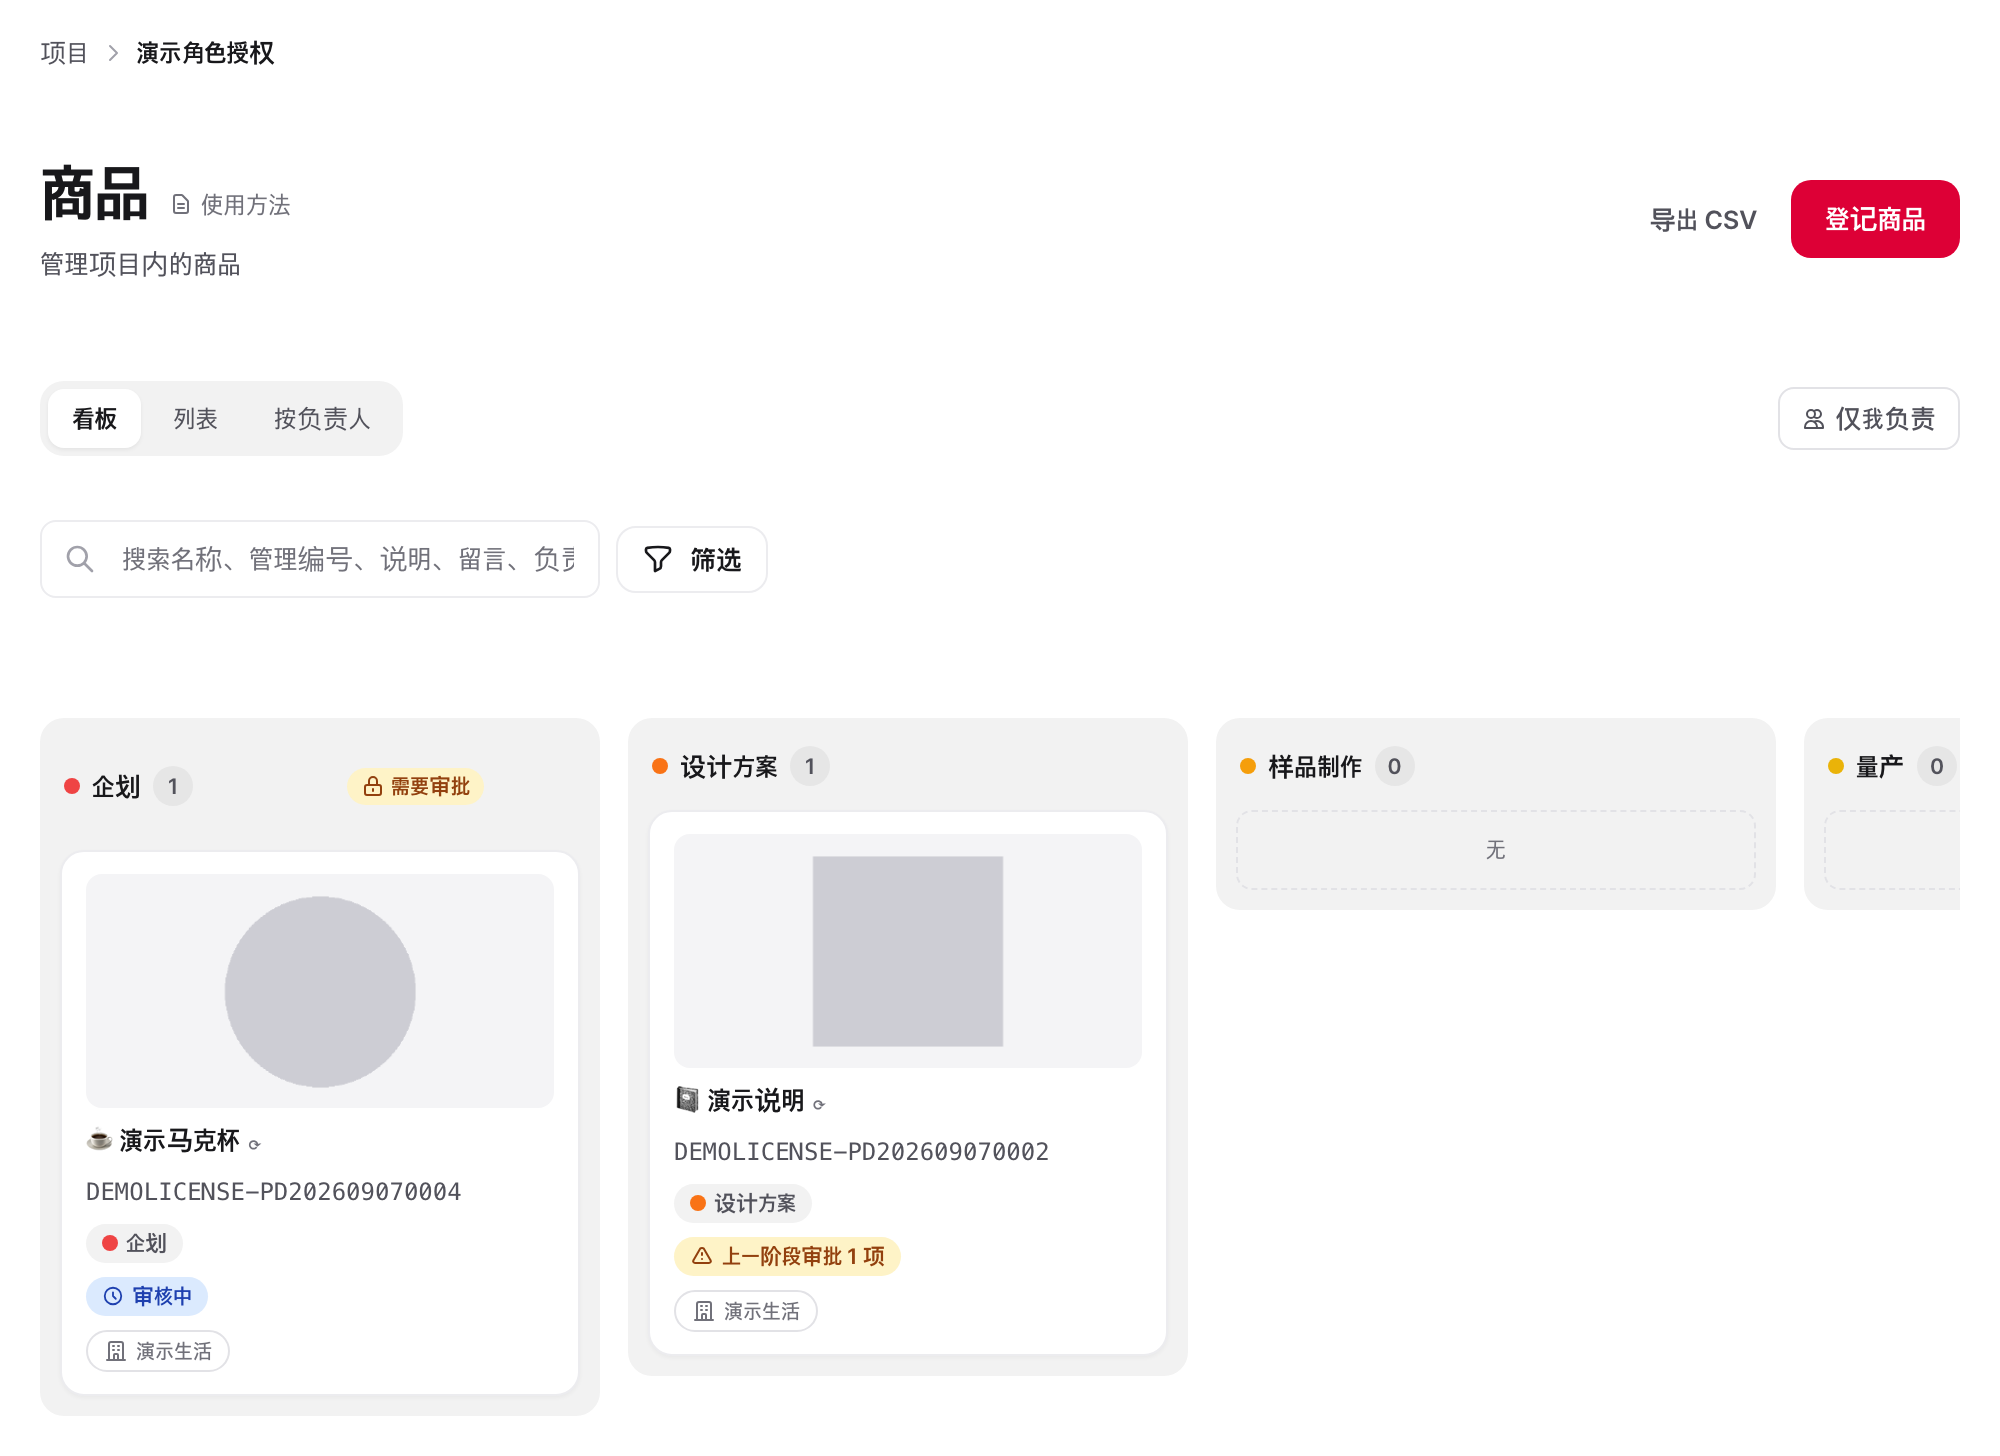This screenshot has width=2000, height=1456.
Task: Click the warning triangle in 上一阶段审批 badge
Action: (x=702, y=1256)
